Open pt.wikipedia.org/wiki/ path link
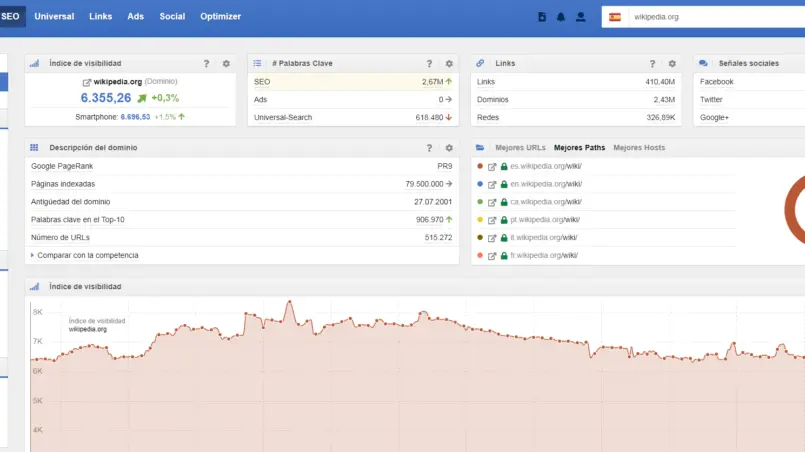 click(545, 219)
